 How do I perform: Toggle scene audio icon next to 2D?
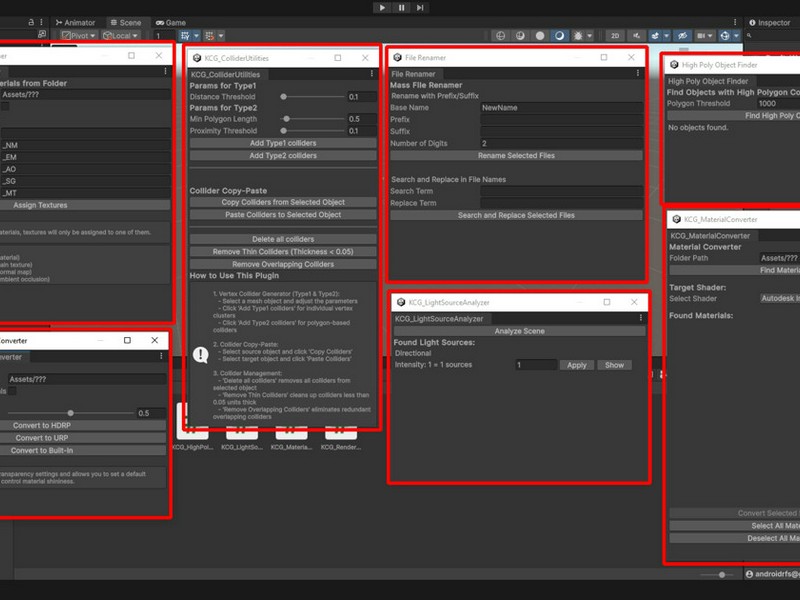pos(636,36)
